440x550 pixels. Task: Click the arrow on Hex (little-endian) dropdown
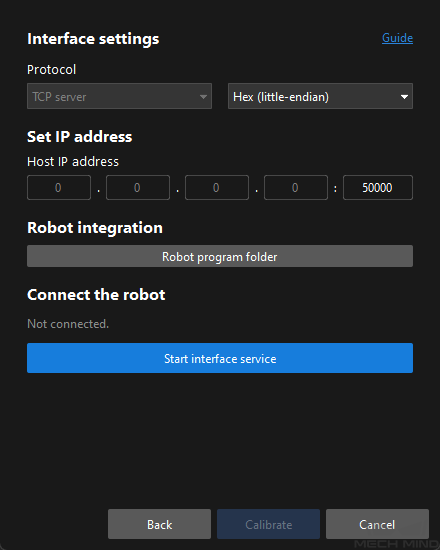(x=404, y=97)
